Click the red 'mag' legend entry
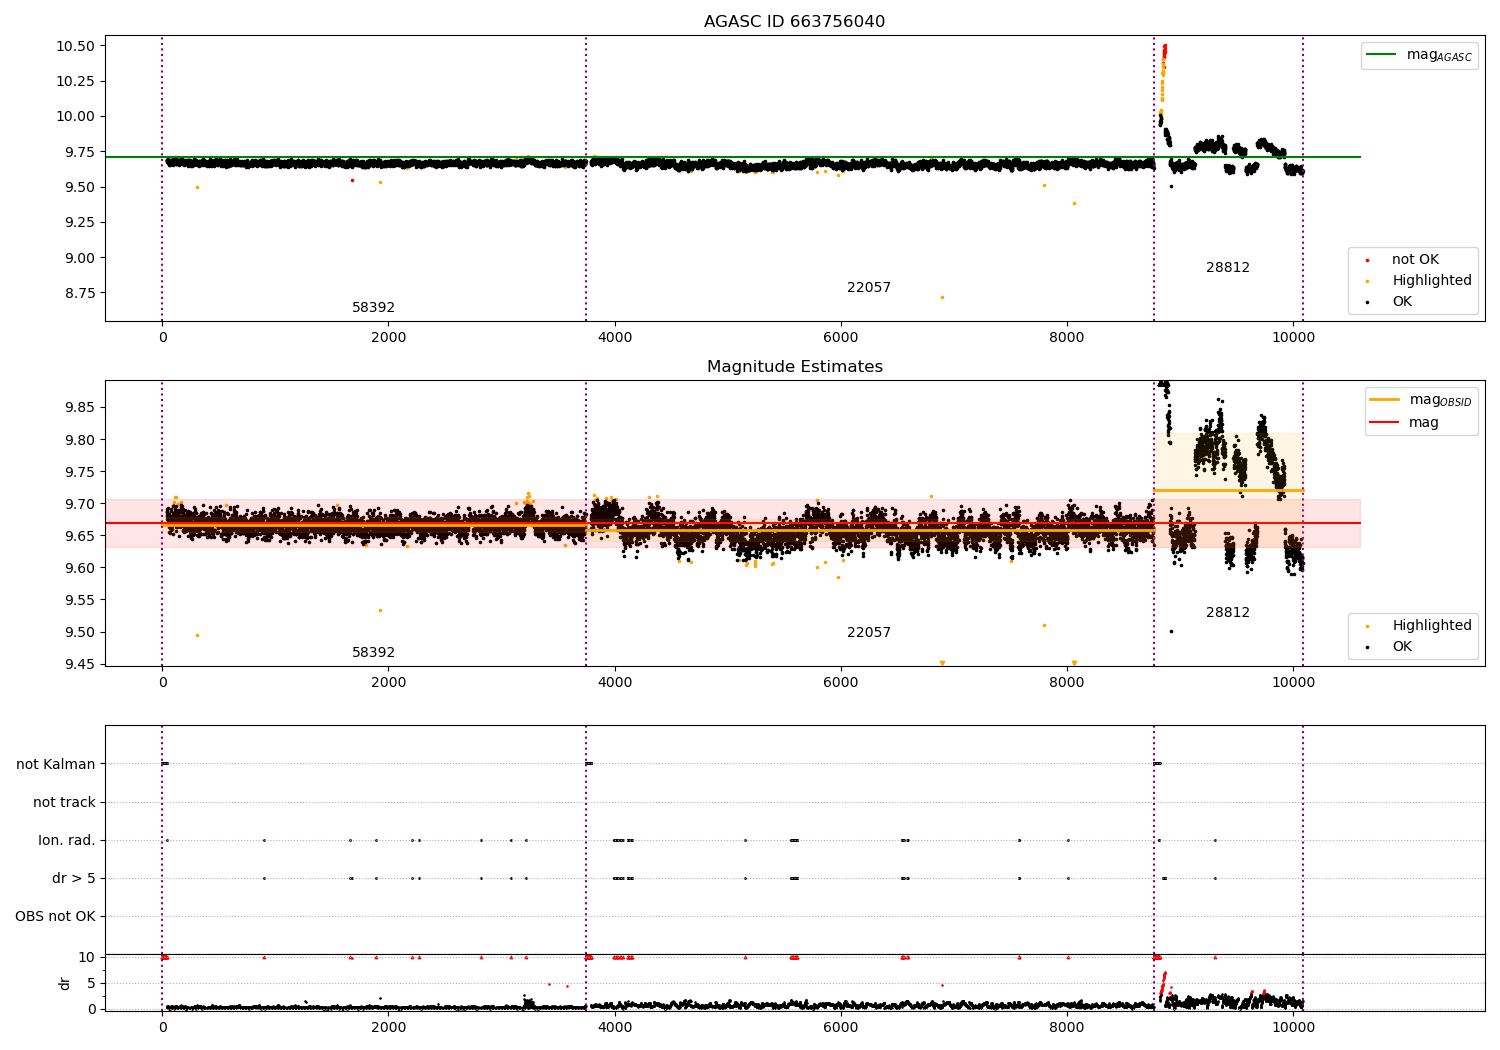The image size is (1500, 1050). [1405, 423]
